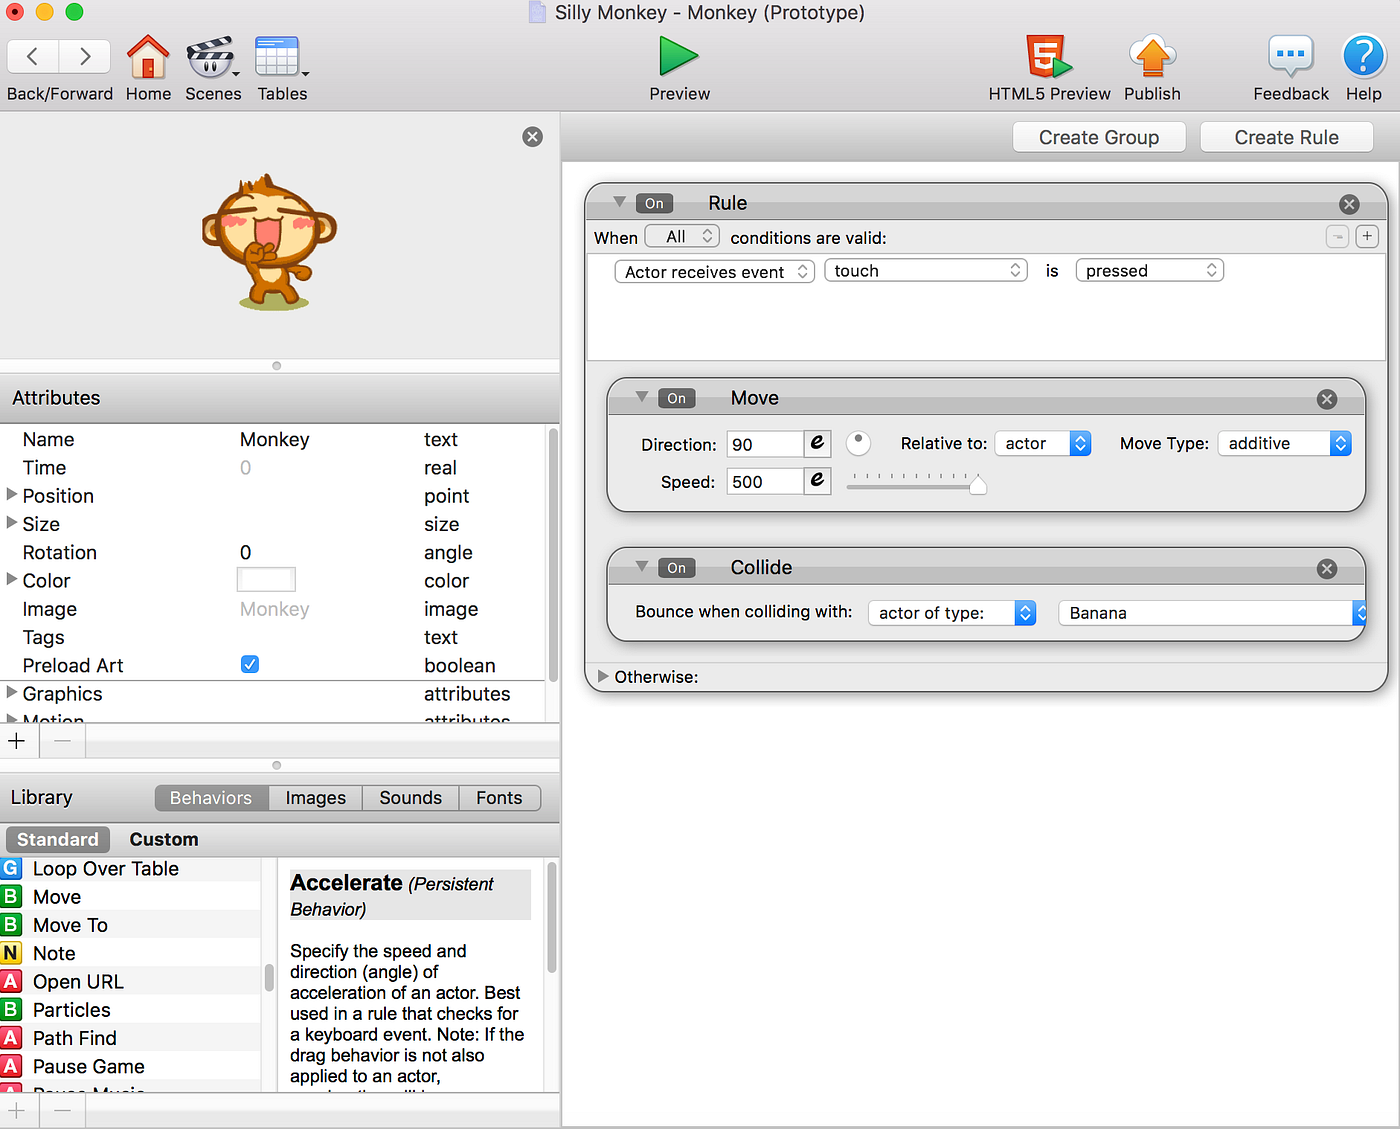The width and height of the screenshot is (1400, 1129).
Task: Add a condition with the plus button
Action: [1367, 237]
